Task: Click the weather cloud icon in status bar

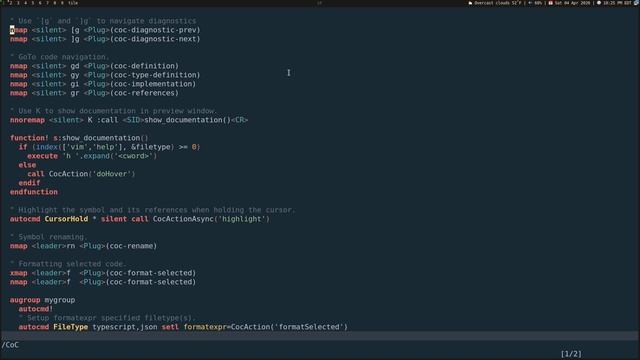Action: (x=471, y=3)
